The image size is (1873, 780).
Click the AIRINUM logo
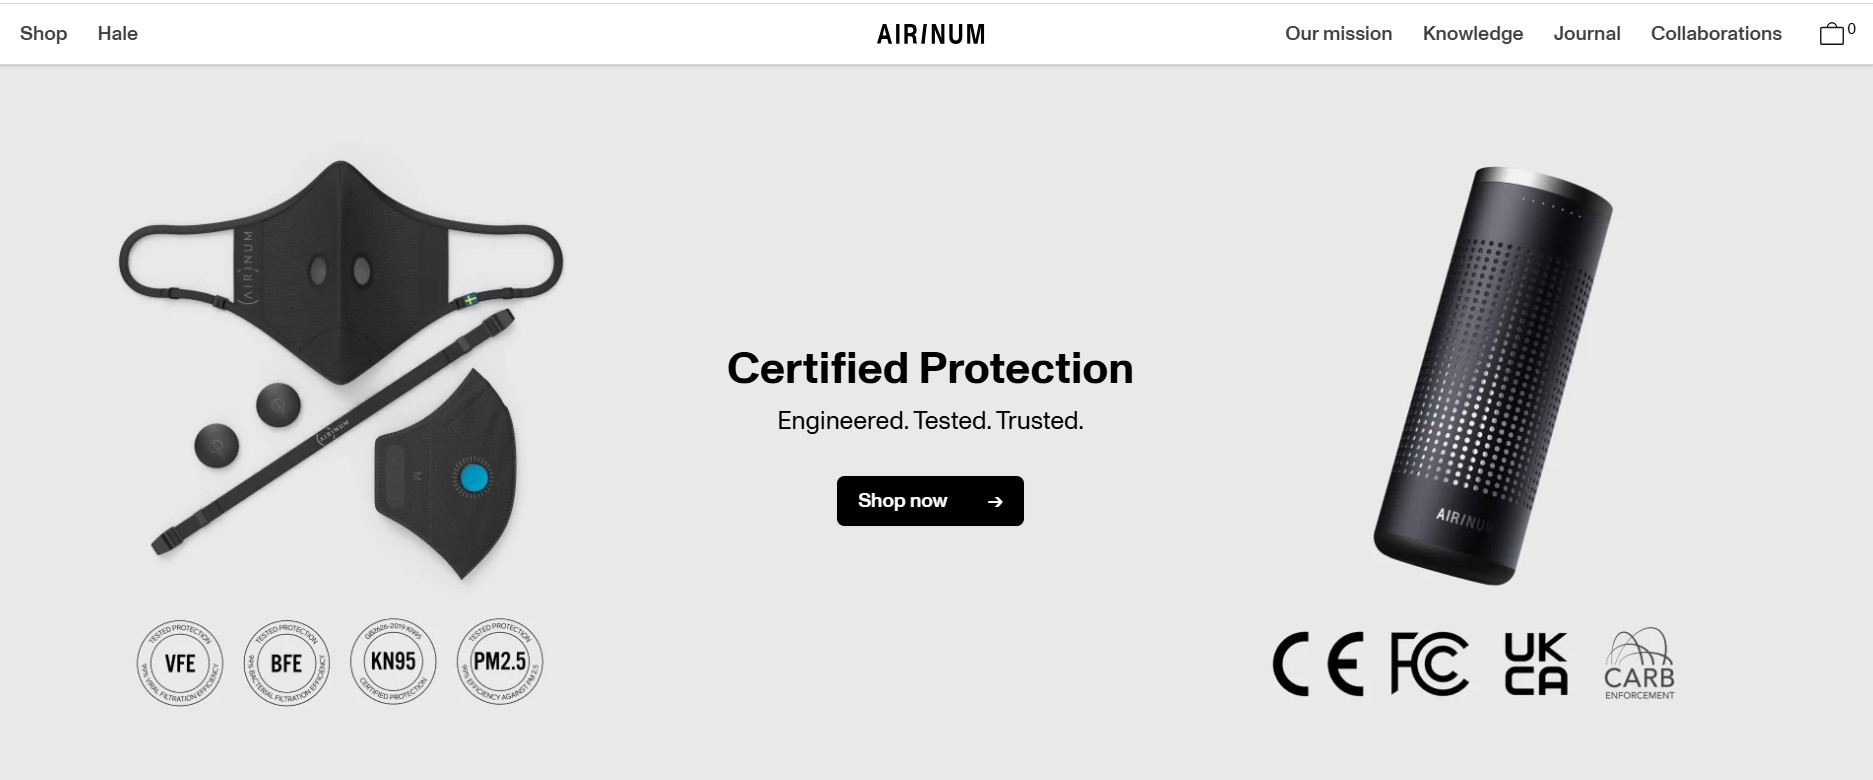(x=929, y=33)
